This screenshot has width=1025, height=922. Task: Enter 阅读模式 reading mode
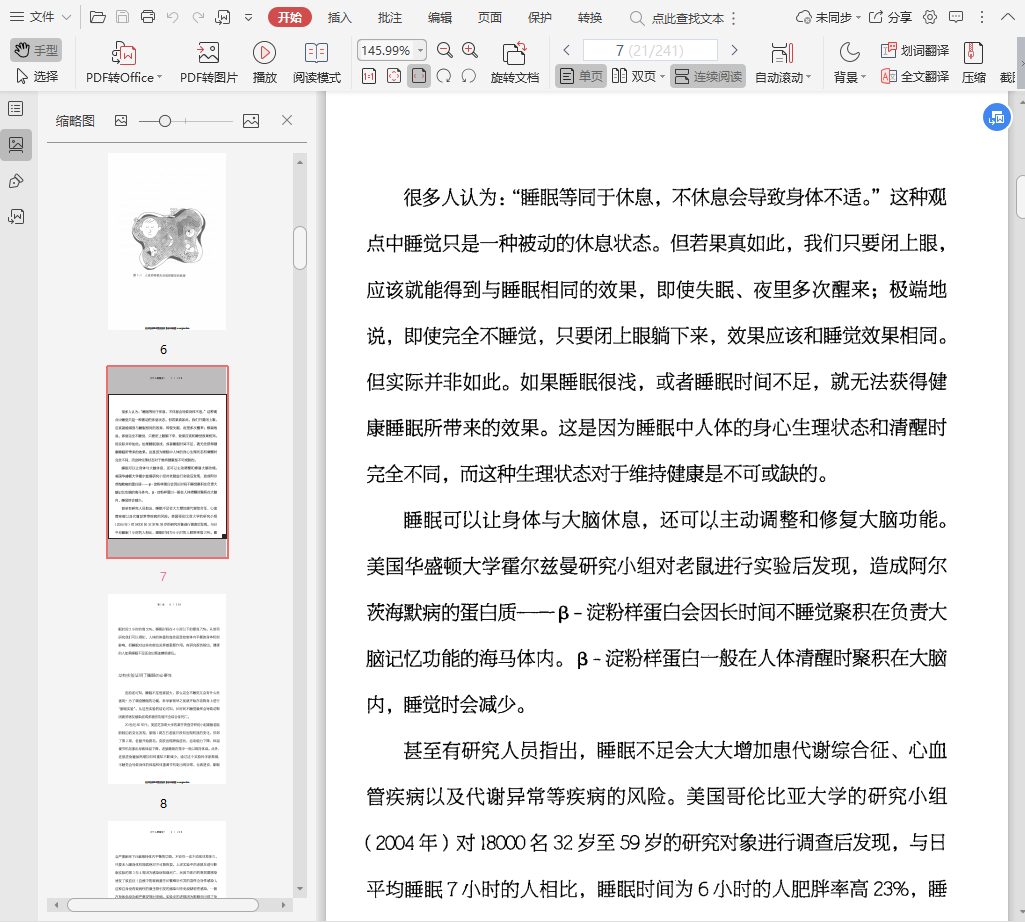(x=317, y=63)
